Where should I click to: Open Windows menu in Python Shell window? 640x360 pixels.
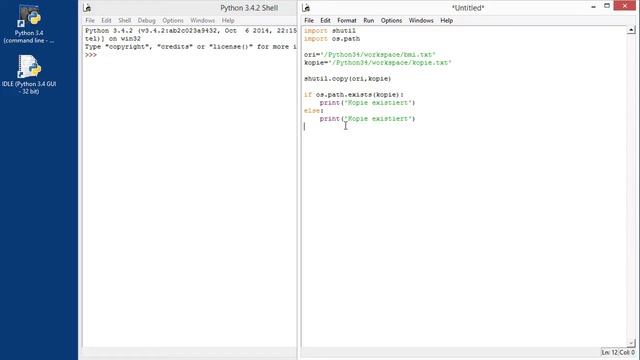[202, 20]
